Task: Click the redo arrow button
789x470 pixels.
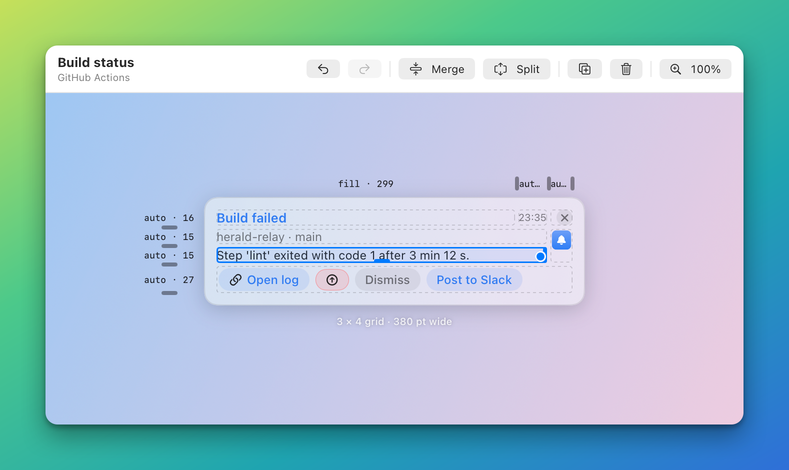Action: (x=364, y=69)
